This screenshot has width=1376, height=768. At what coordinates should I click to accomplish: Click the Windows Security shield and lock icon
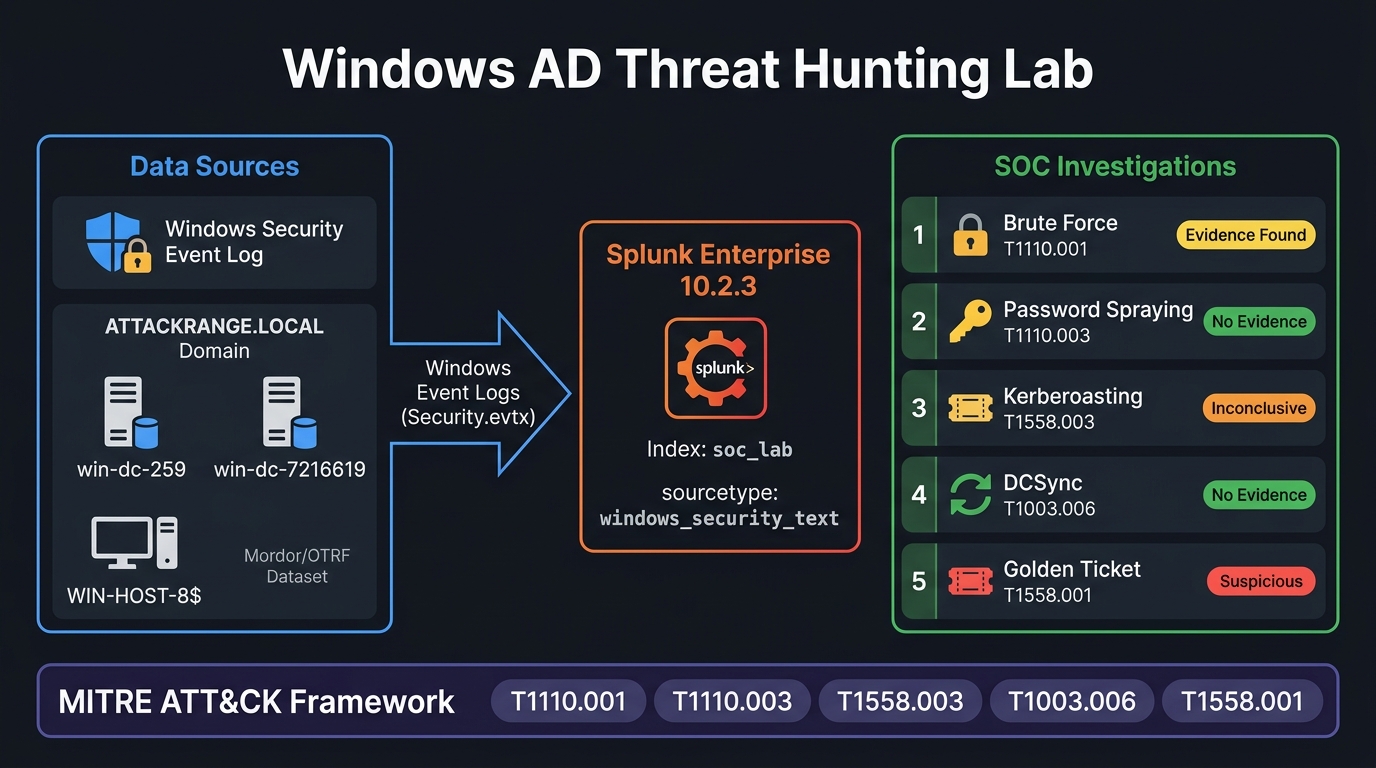click(x=118, y=242)
